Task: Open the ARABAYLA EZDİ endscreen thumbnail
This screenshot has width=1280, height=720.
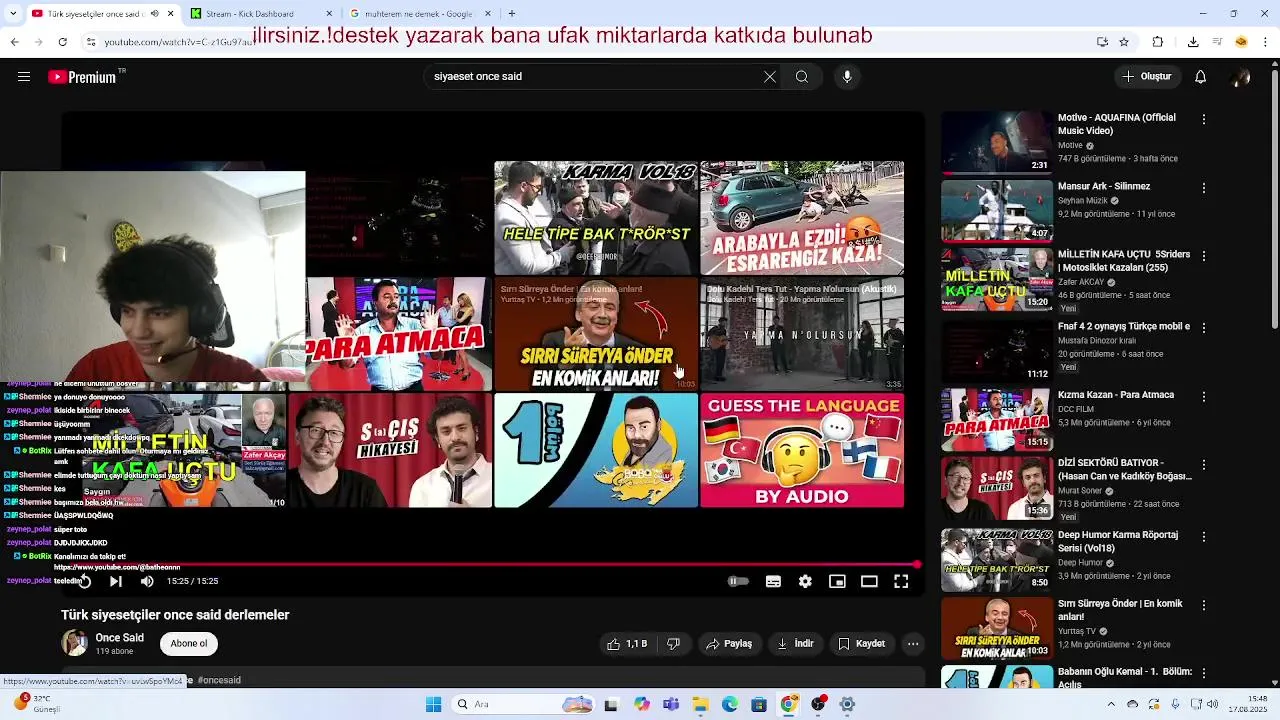Action: [x=802, y=218]
